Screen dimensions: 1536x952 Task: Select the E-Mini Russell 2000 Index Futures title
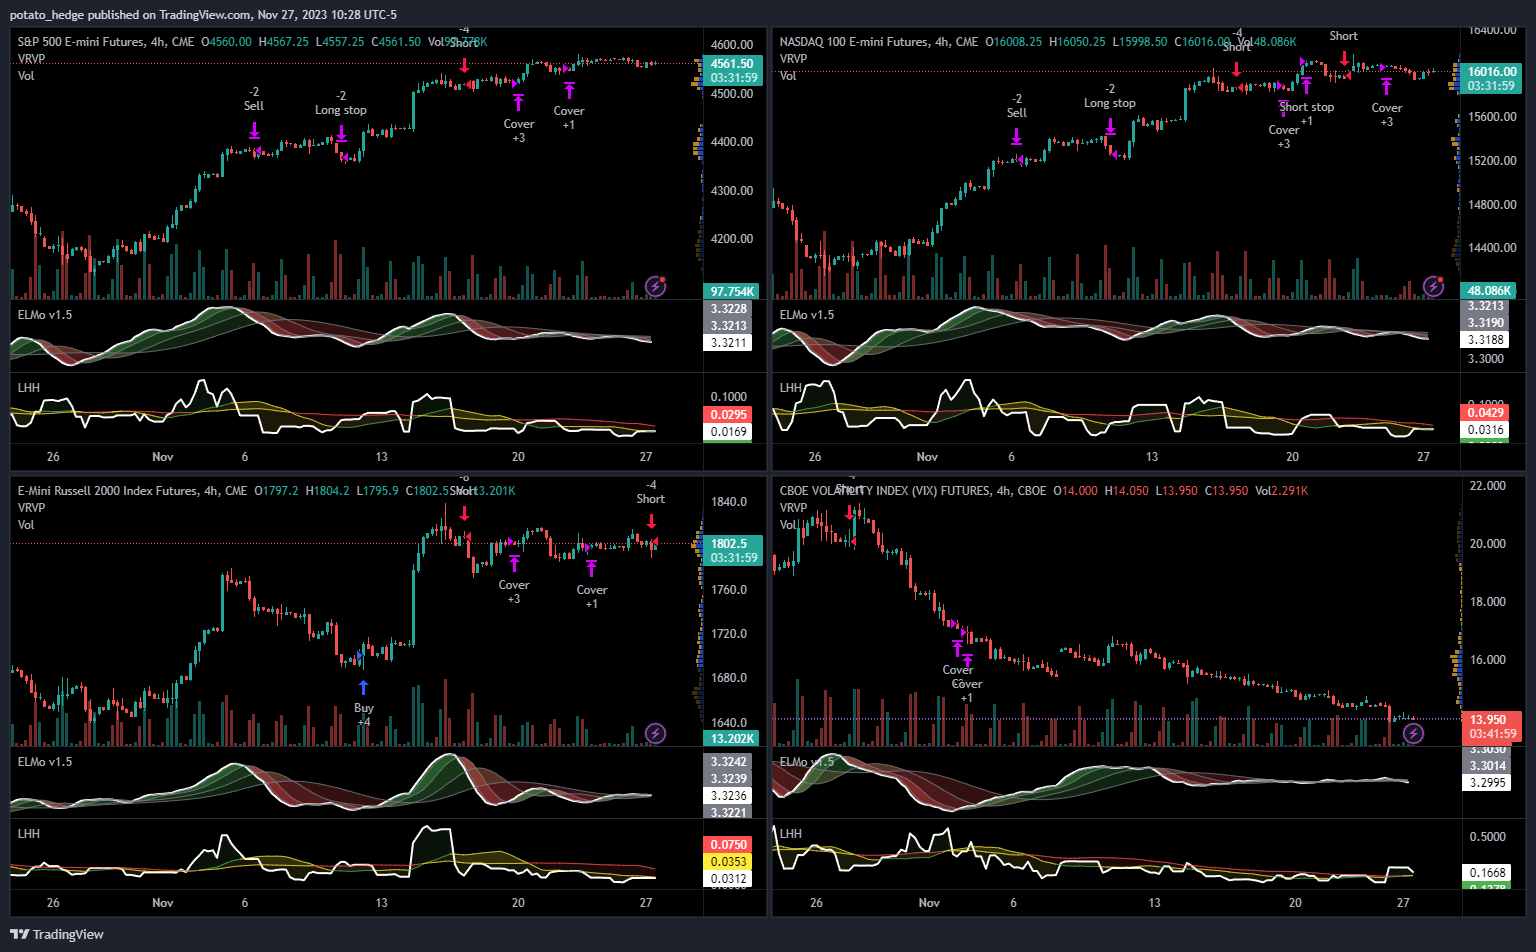click(132, 491)
